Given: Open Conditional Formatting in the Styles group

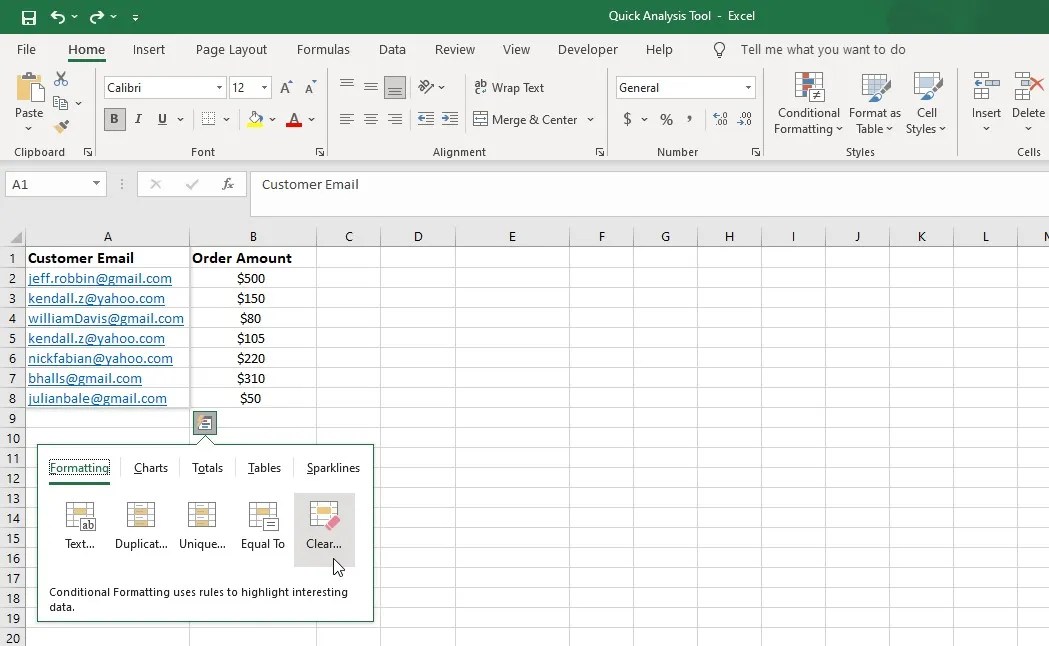Looking at the screenshot, I should [x=808, y=103].
